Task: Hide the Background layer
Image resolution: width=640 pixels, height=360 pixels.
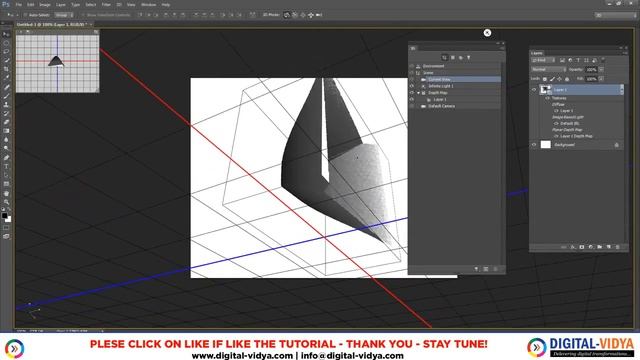Action: 534,144
